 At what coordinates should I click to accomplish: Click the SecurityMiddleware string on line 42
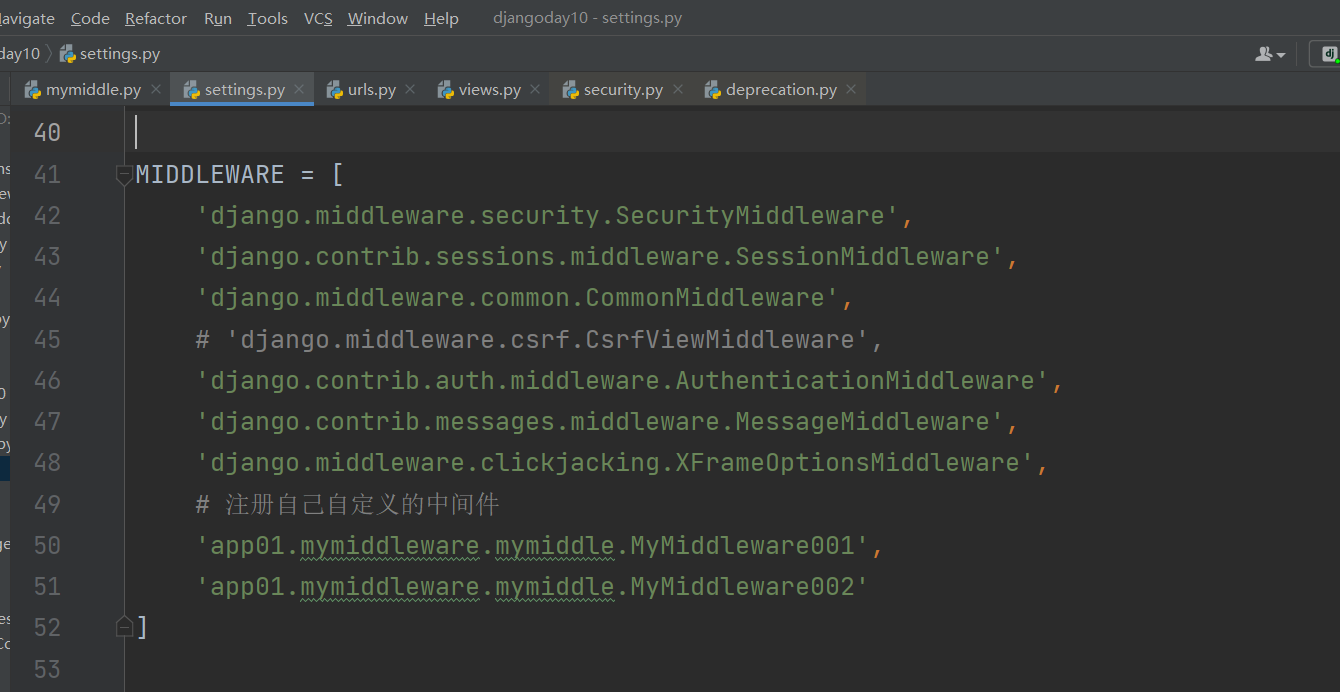tap(548, 216)
